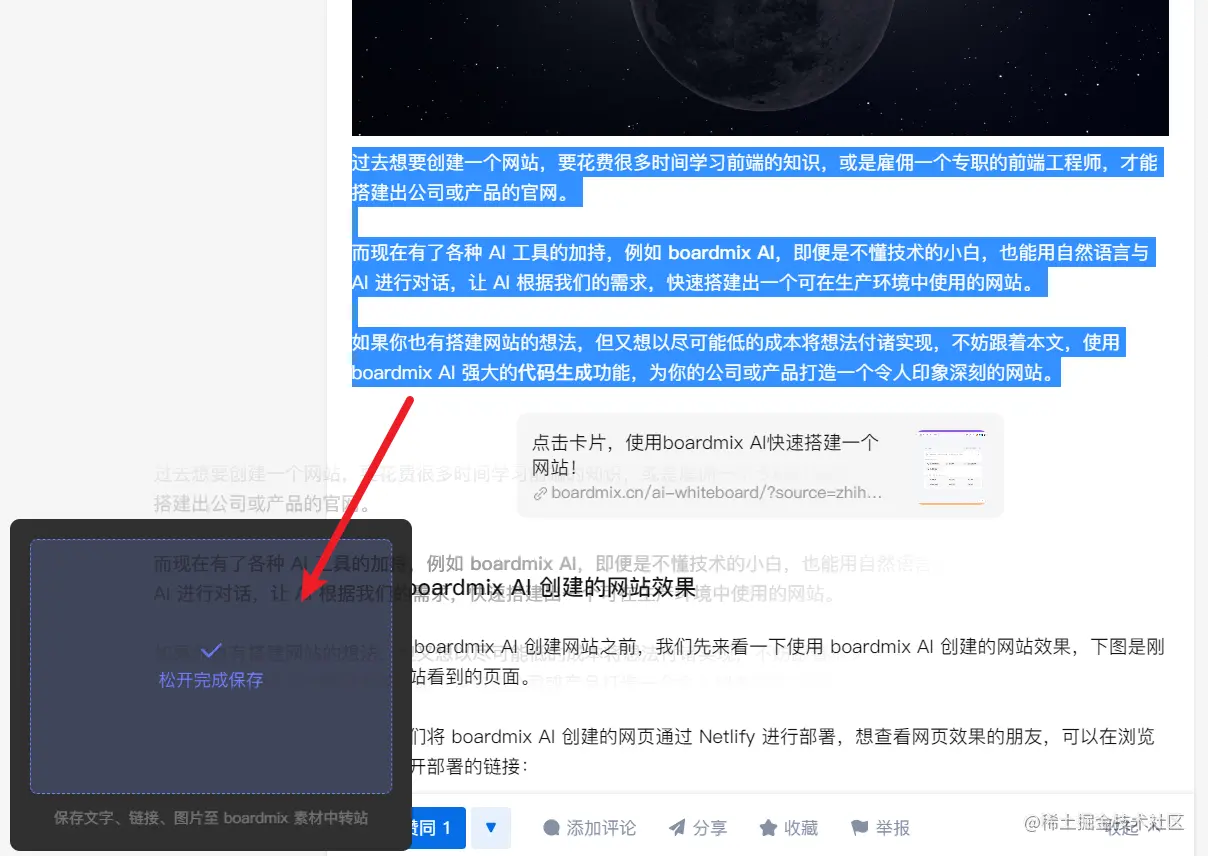Click the moon image at article top
This screenshot has height=856, width=1208.
(760, 67)
